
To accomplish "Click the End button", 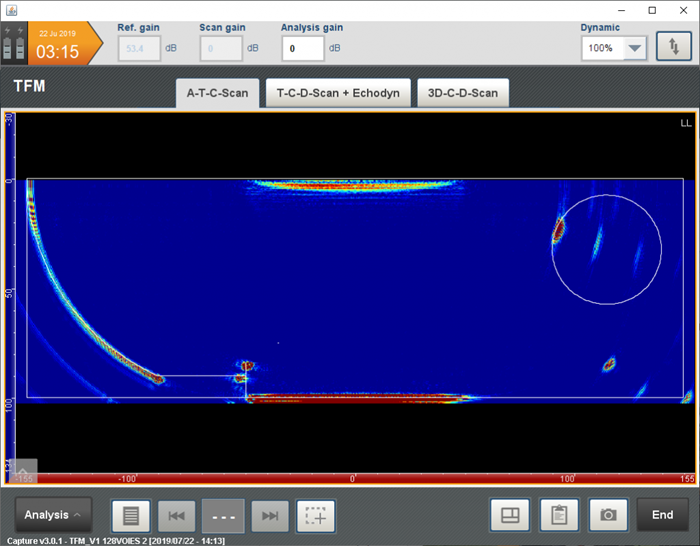I will click(662, 515).
